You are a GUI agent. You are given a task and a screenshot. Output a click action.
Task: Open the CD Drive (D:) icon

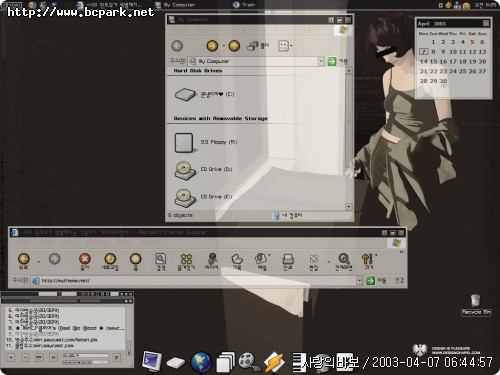click(x=185, y=171)
